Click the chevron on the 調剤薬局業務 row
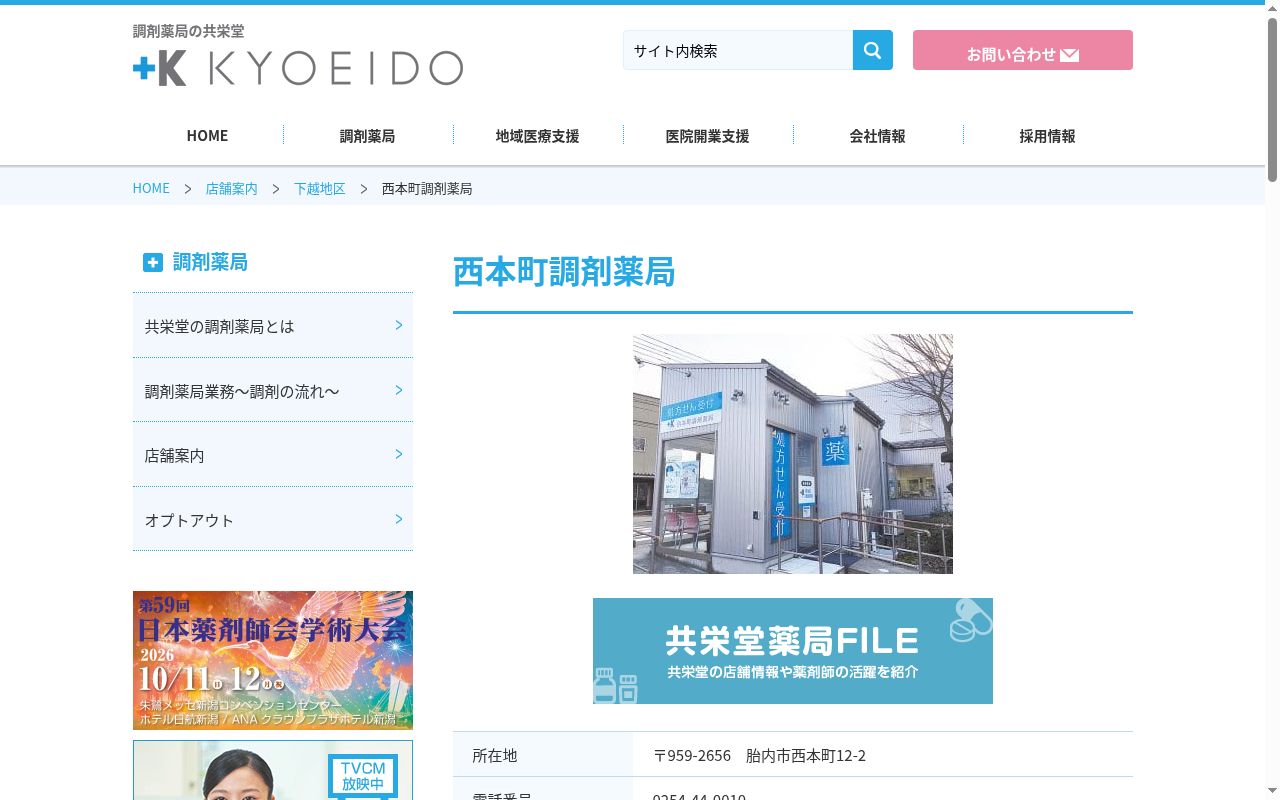This screenshot has width=1280, height=800. pos(399,390)
